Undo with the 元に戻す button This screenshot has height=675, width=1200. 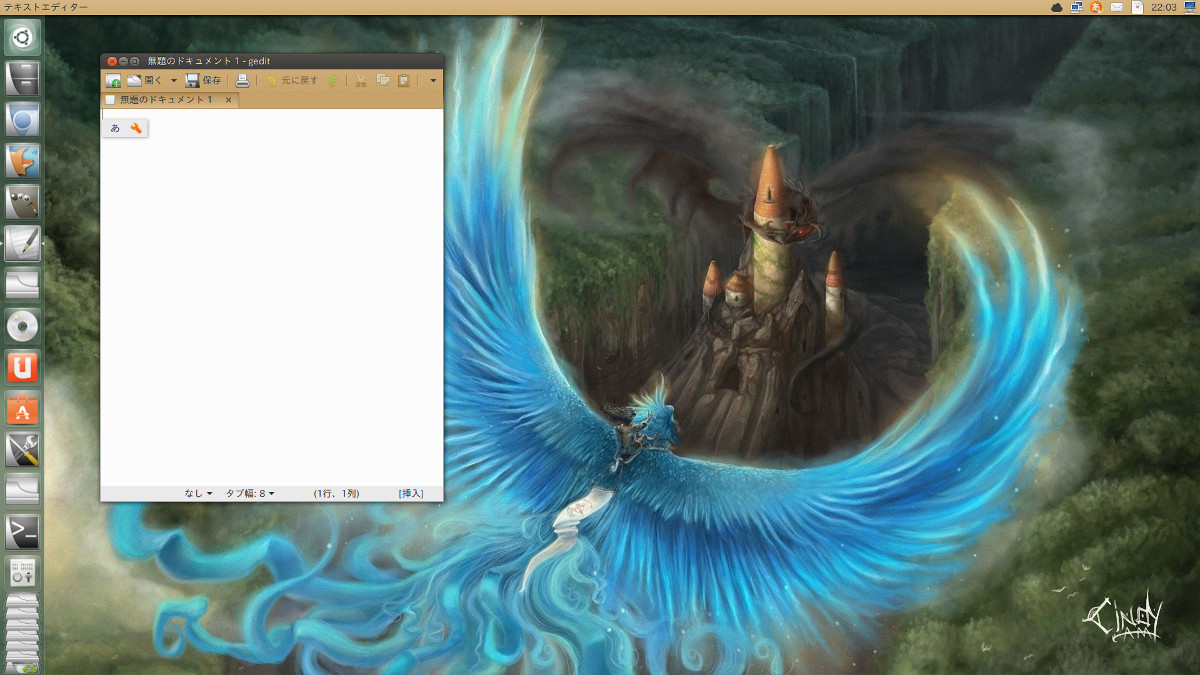pyautogui.click(x=291, y=80)
